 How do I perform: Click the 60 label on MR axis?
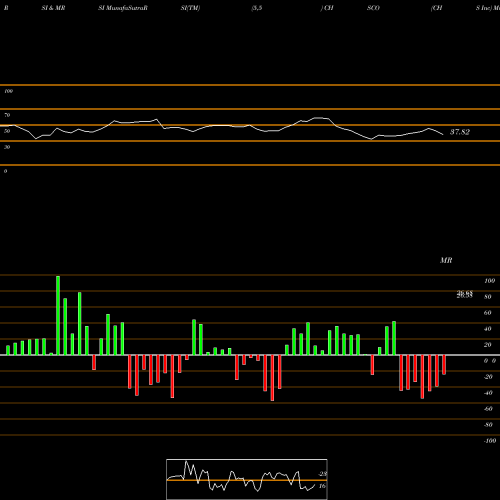(488, 313)
